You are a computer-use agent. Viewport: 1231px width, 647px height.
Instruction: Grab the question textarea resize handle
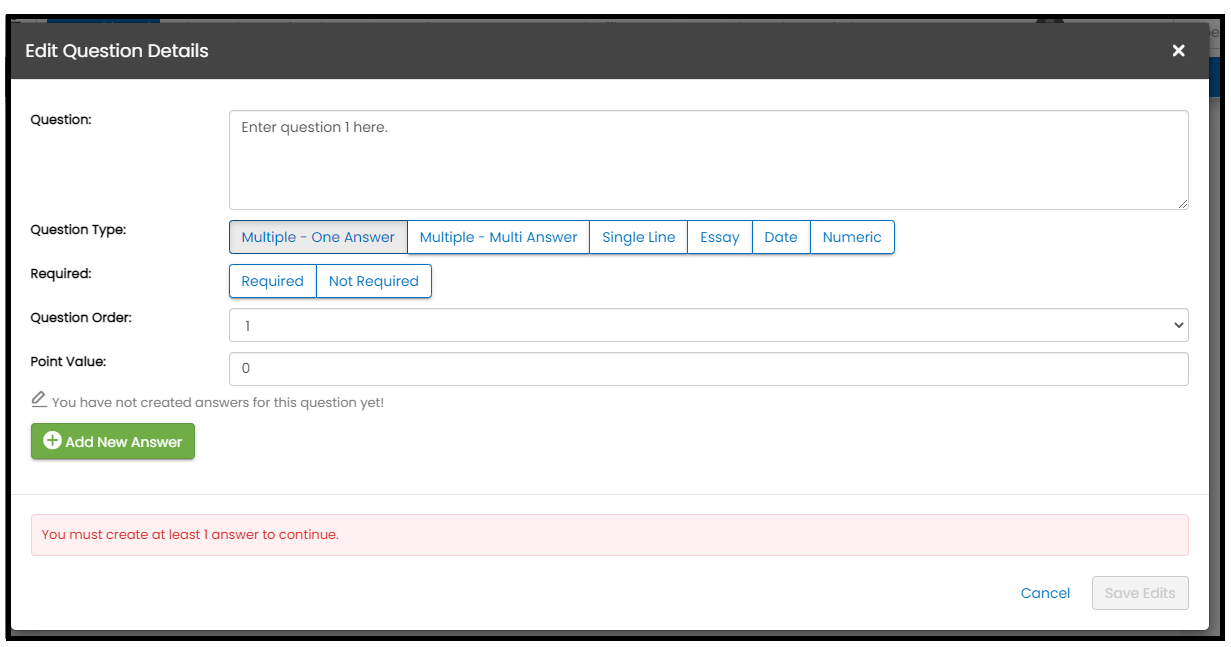click(x=1182, y=203)
